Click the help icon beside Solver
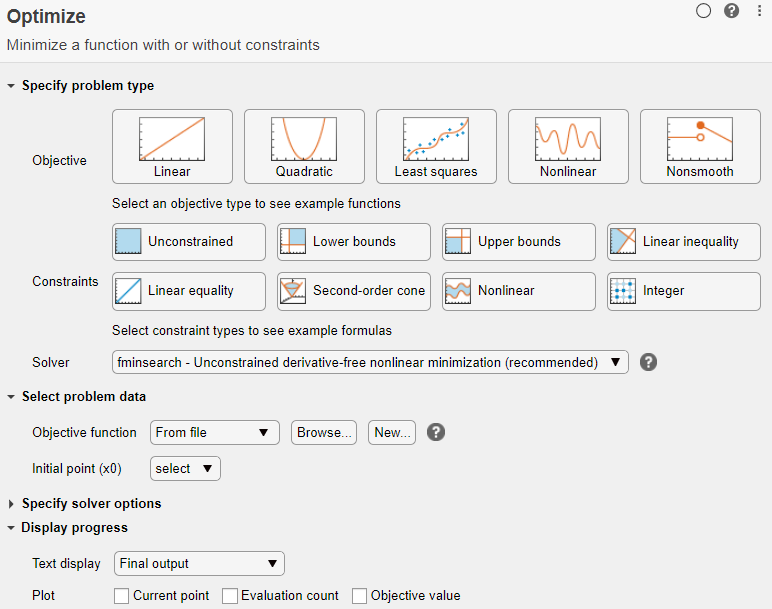Viewport: 772px width, 609px height. (x=648, y=362)
